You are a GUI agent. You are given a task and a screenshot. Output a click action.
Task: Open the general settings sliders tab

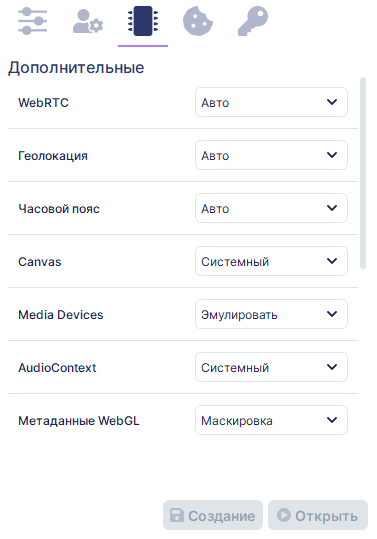point(33,21)
